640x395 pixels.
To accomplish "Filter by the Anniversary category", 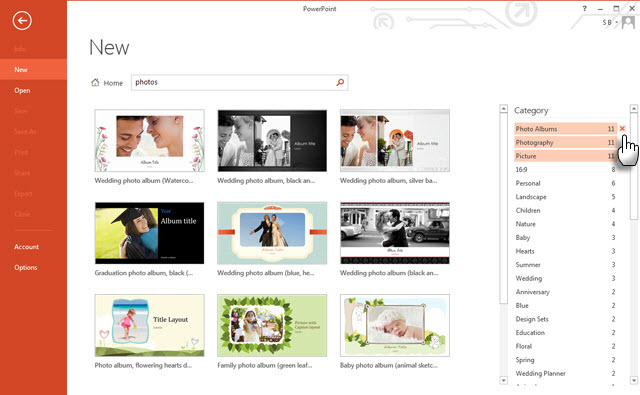I will point(565,292).
